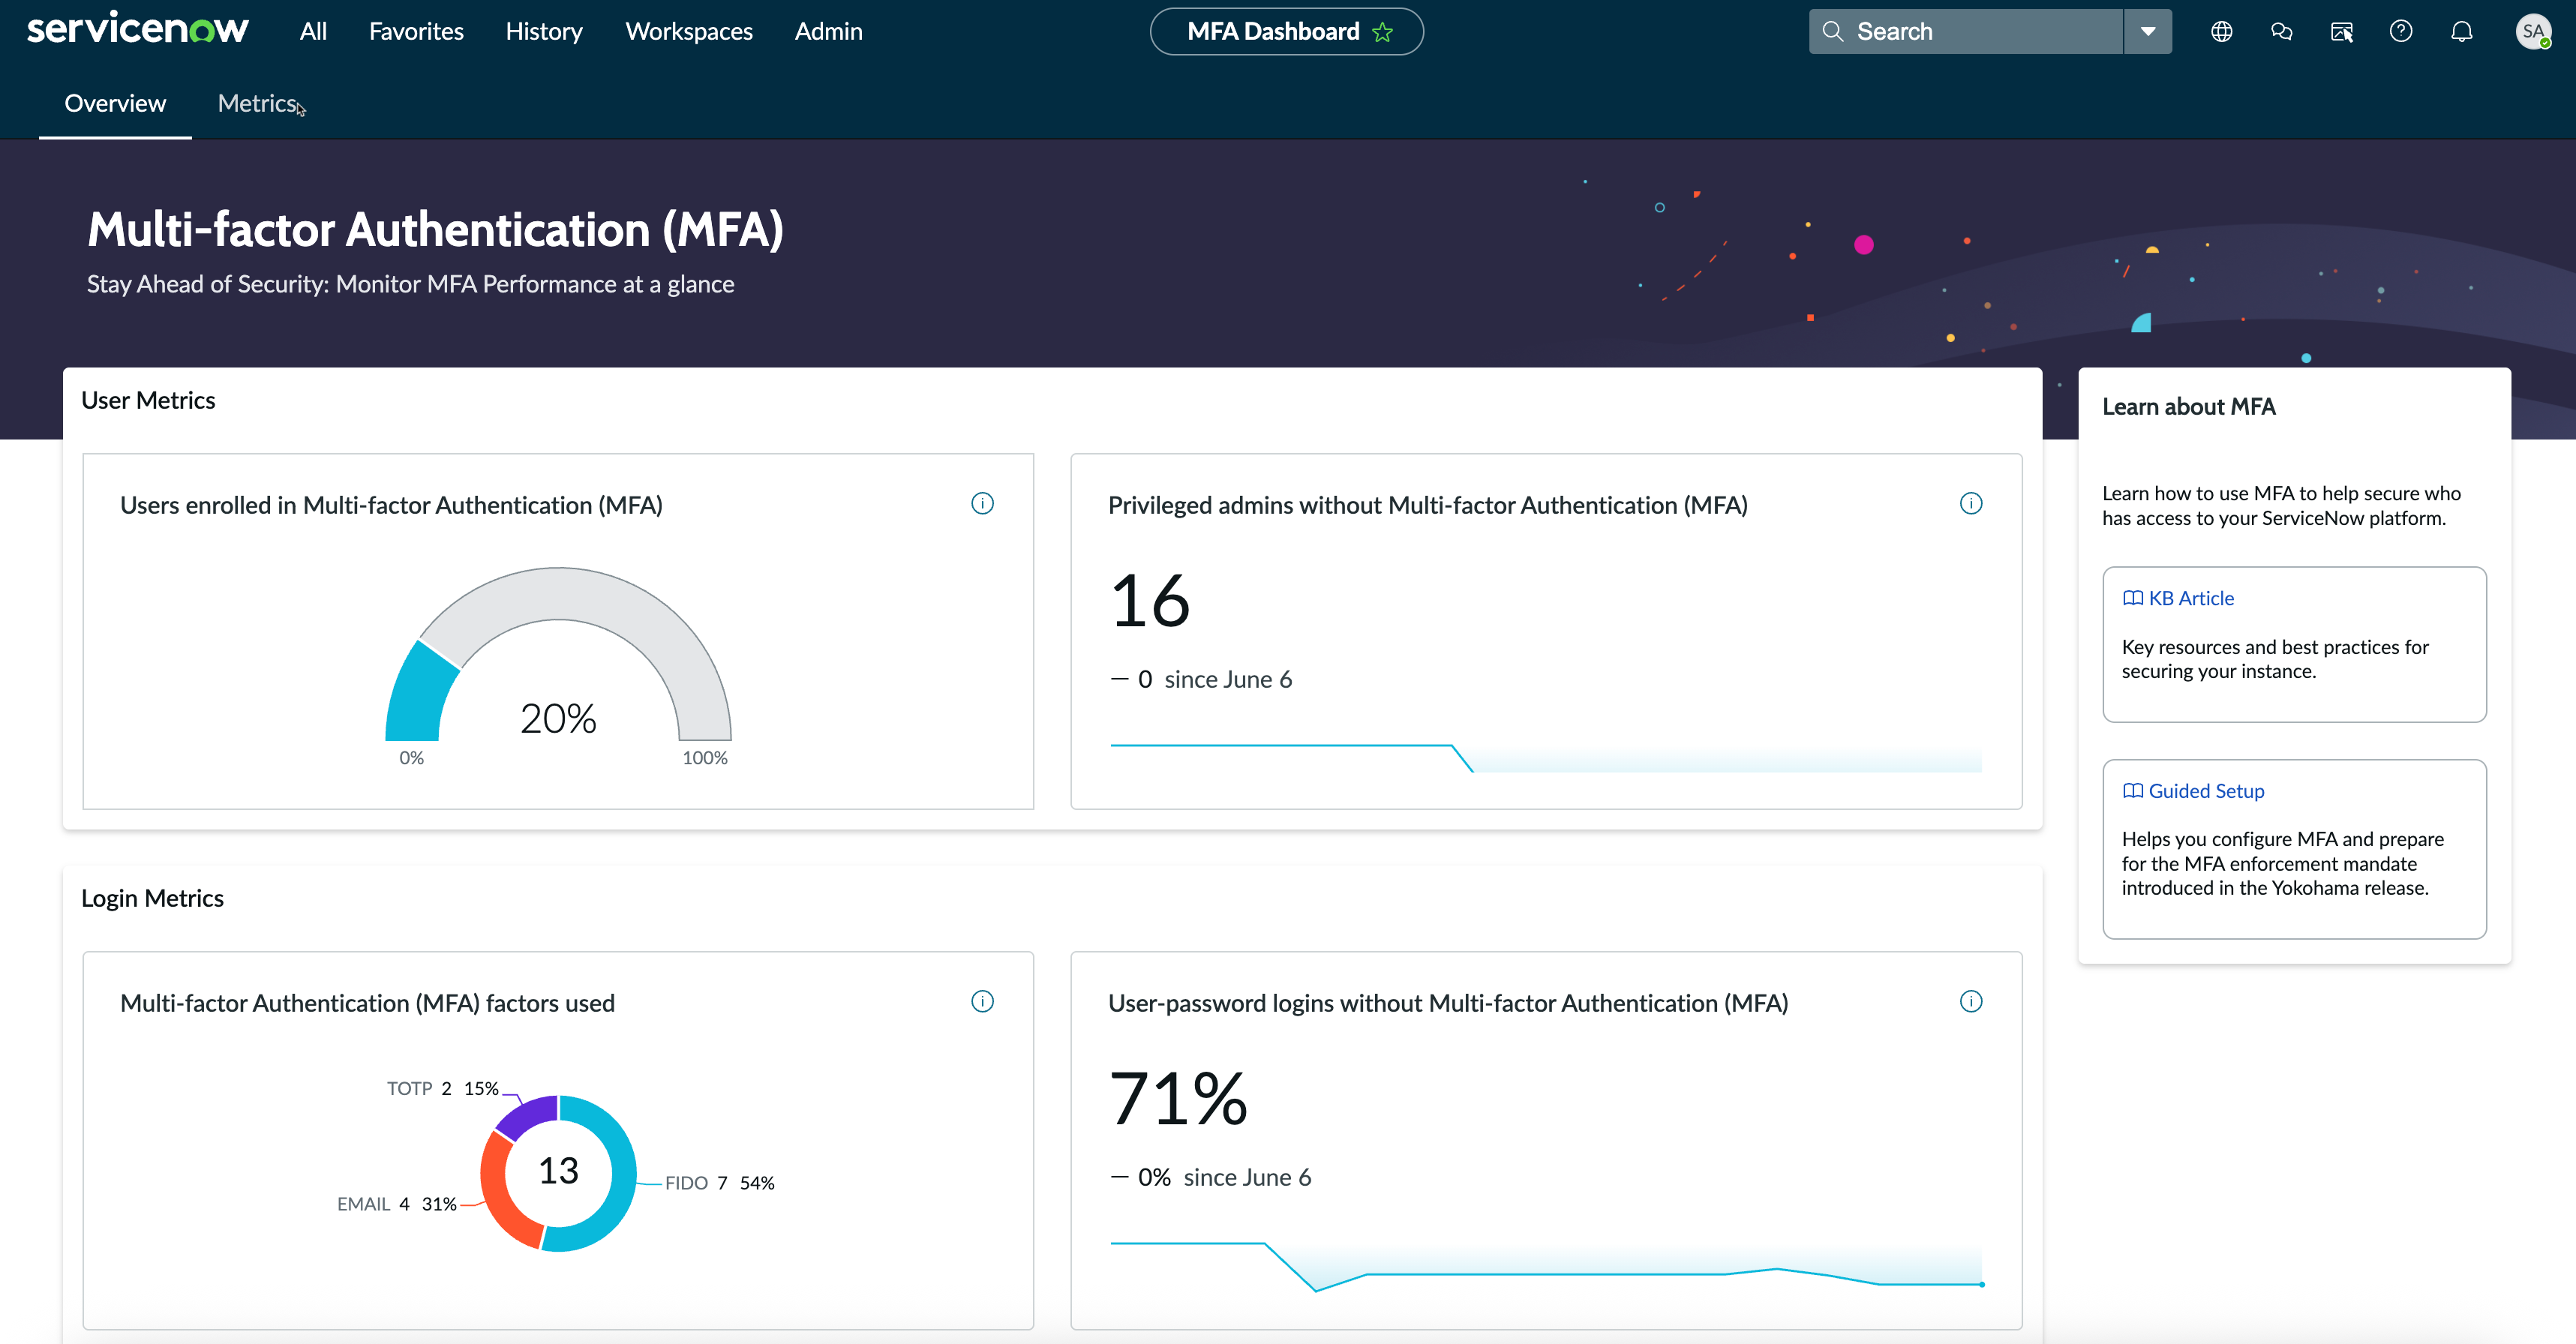This screenshot has height=1344, width=2576.
Task: Open the History menu
Action: tap(544, 31)
